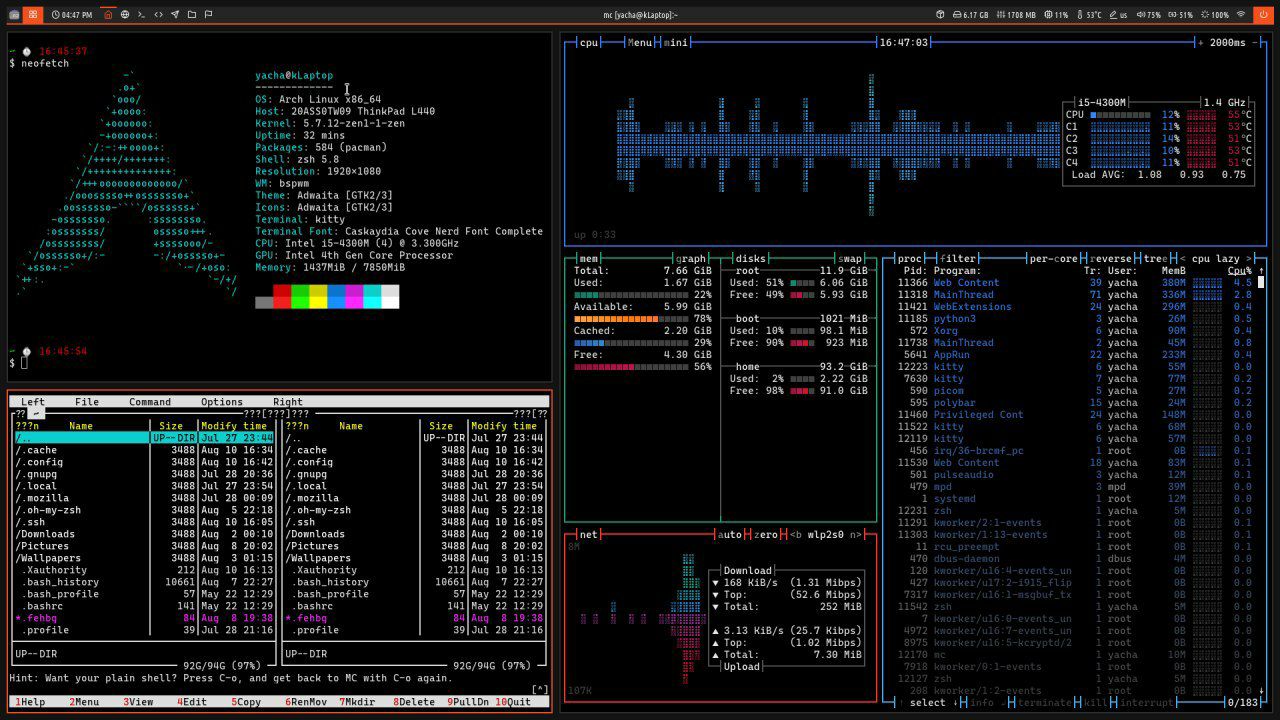The height and width of the screenshot is (720, 1280).
Task: Click the package cube icon in the bar
Action: pos(941,15)
